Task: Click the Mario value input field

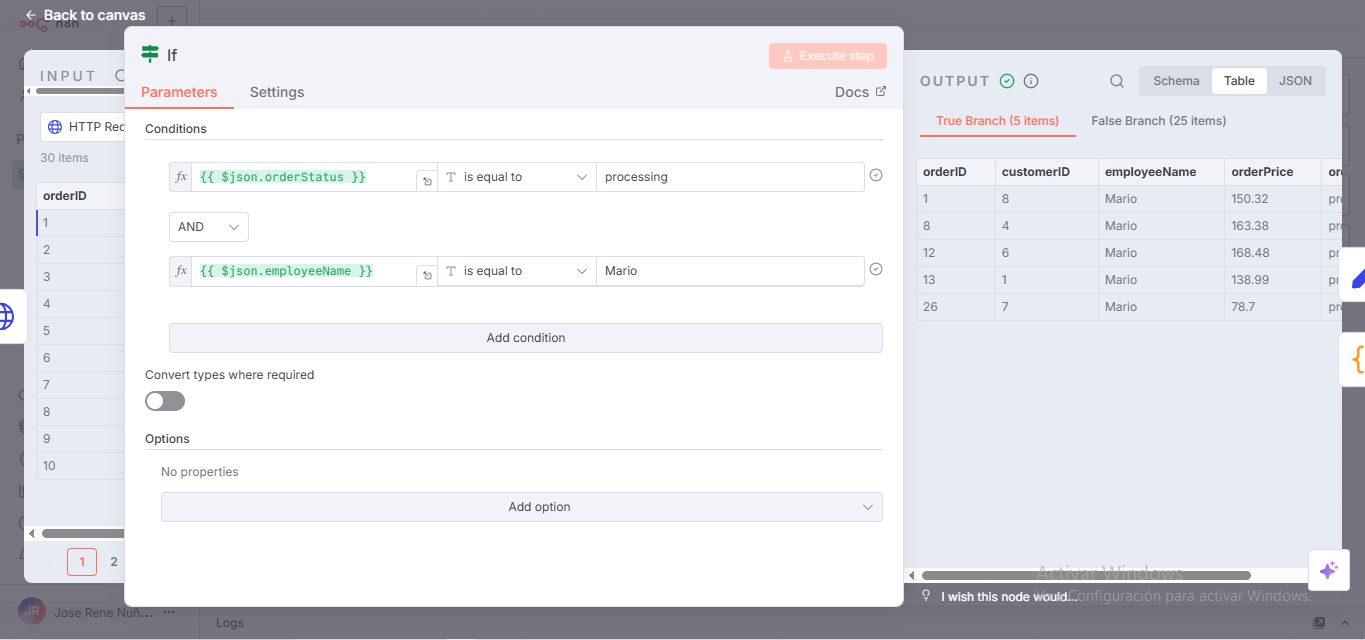Action: [730, 271]
